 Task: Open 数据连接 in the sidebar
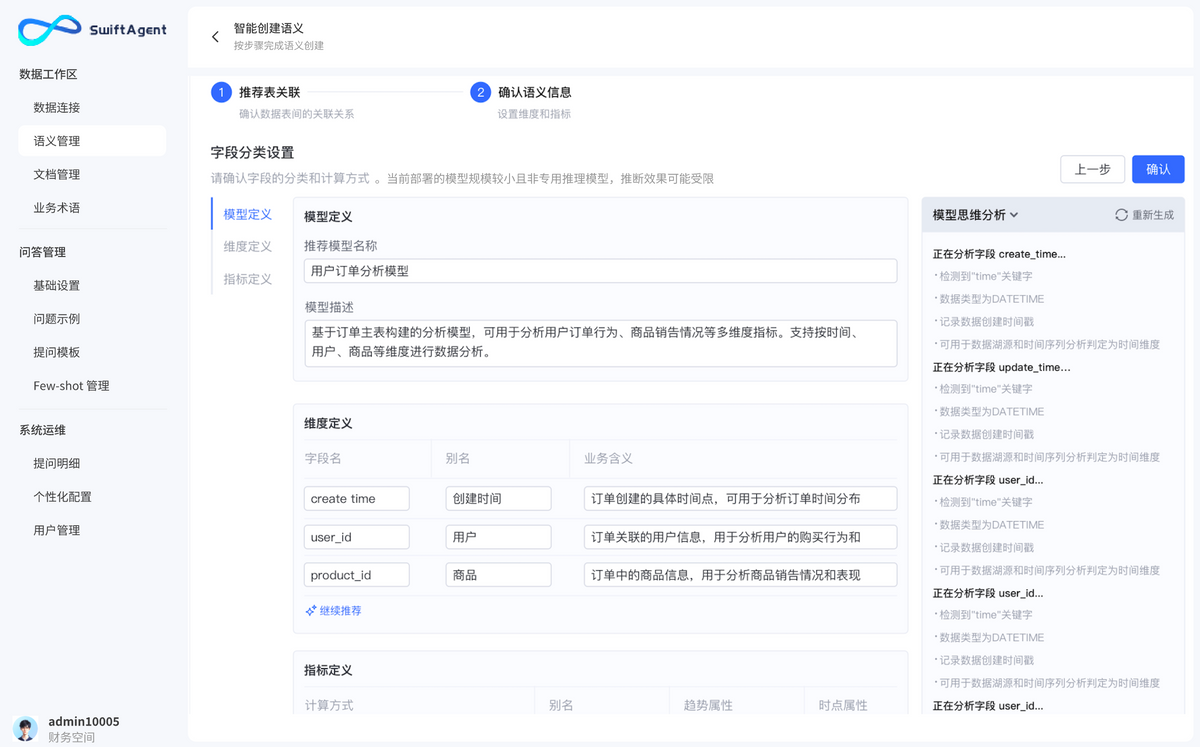click(56, 108)
